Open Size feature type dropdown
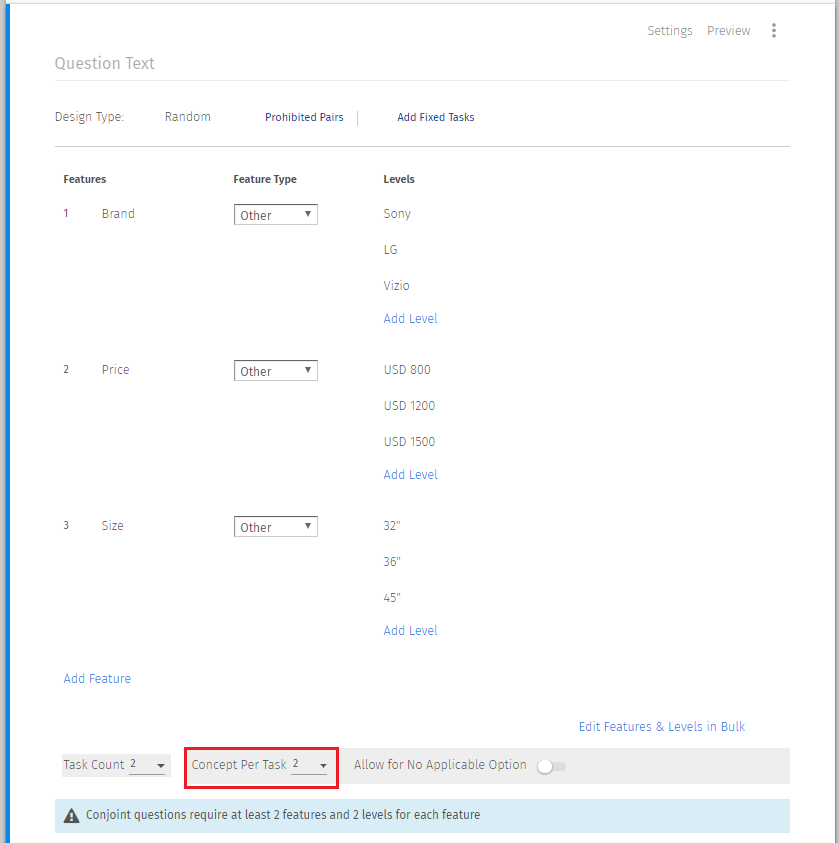This screenshot has height=843, width=839. point(275,527)
